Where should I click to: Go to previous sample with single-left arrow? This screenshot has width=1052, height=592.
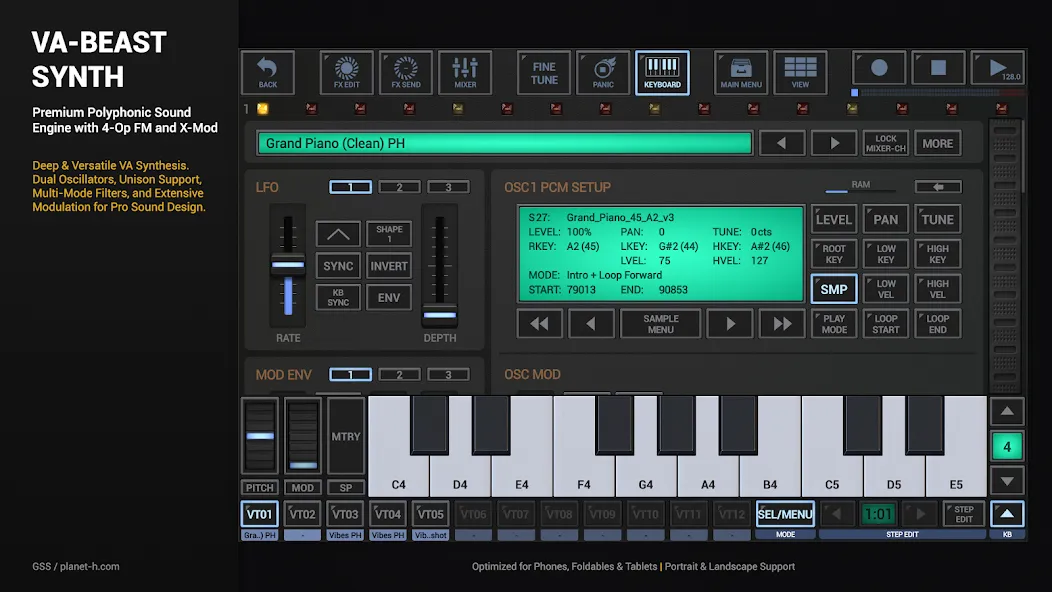click(590, 324)
